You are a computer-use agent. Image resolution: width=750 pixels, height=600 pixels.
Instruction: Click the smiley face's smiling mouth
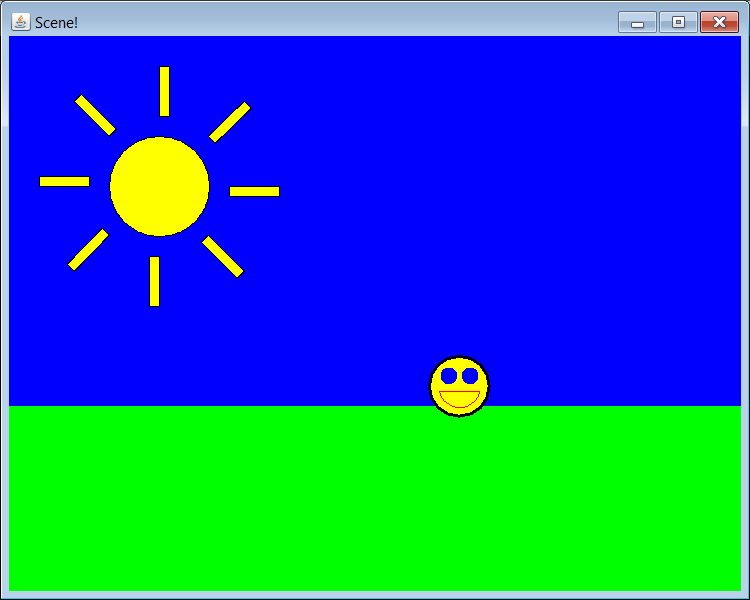pyautogui.click(x=459, y=399)
